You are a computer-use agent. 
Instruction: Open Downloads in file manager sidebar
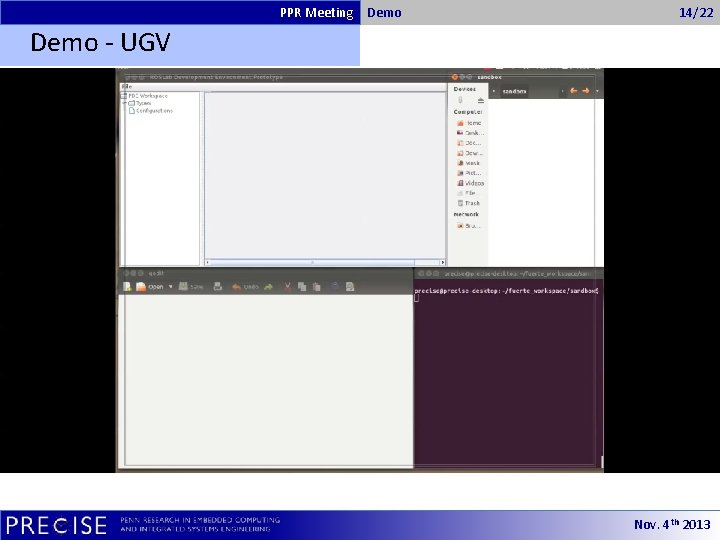tap(470, 153)
